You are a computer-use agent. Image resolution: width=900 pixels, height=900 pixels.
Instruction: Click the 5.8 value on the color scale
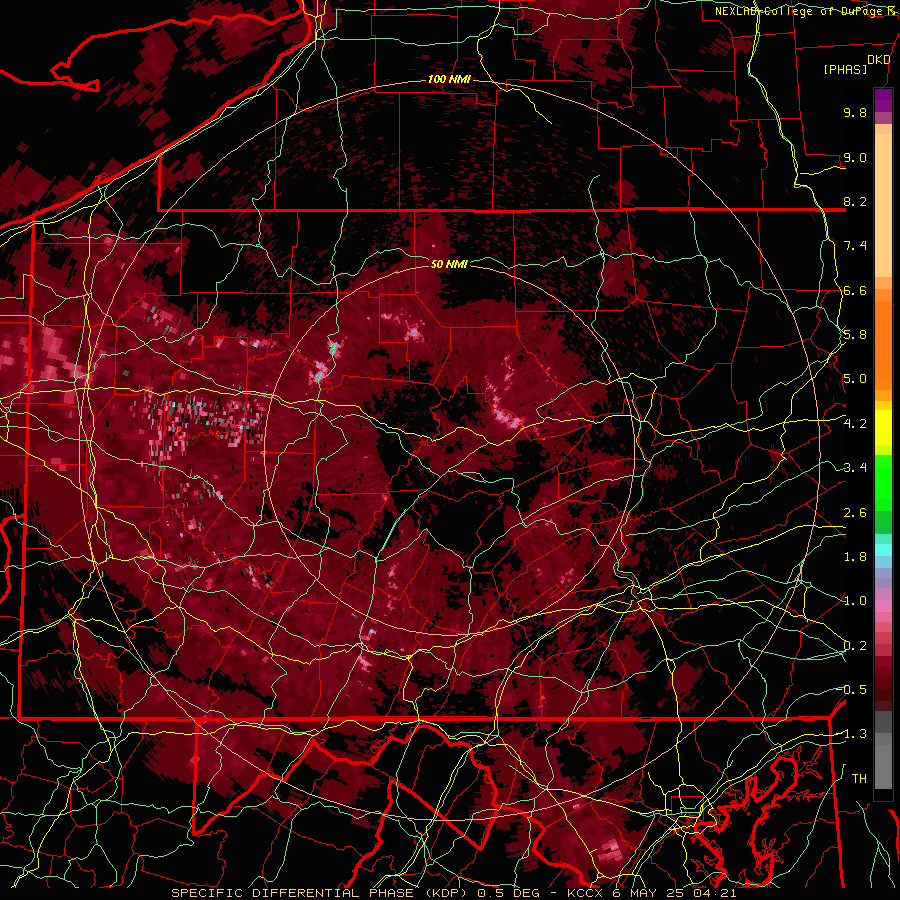[x=855, y=335]
